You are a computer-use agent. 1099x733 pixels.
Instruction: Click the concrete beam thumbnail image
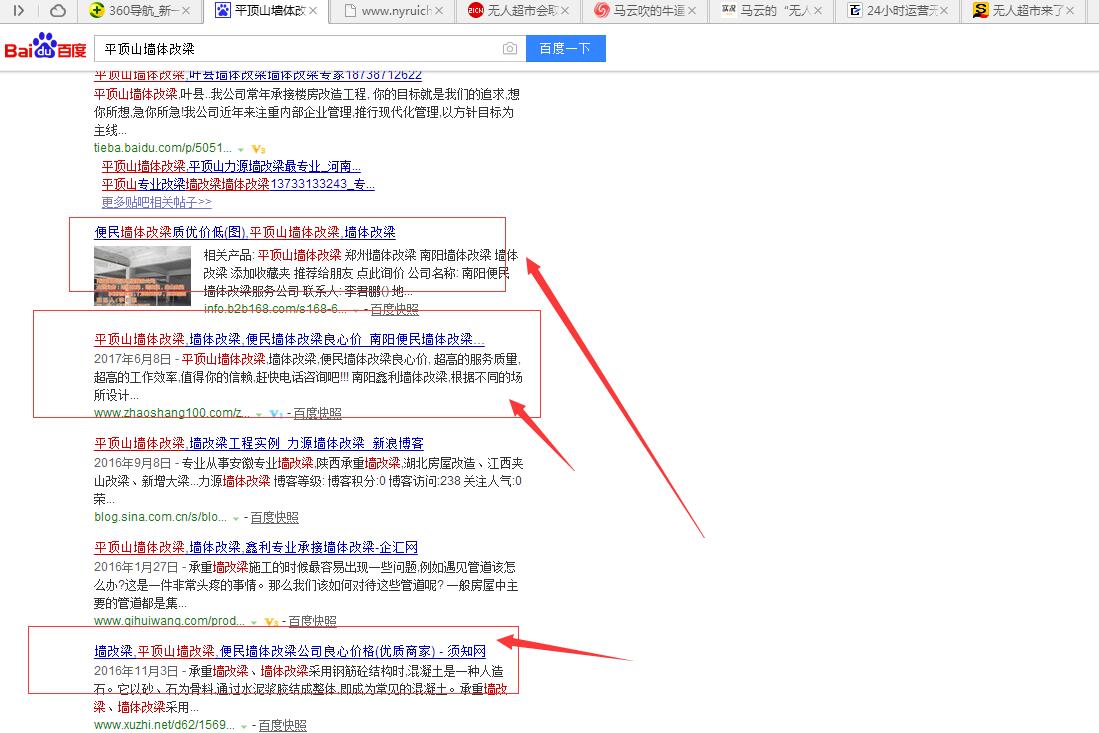pos(142,275)
